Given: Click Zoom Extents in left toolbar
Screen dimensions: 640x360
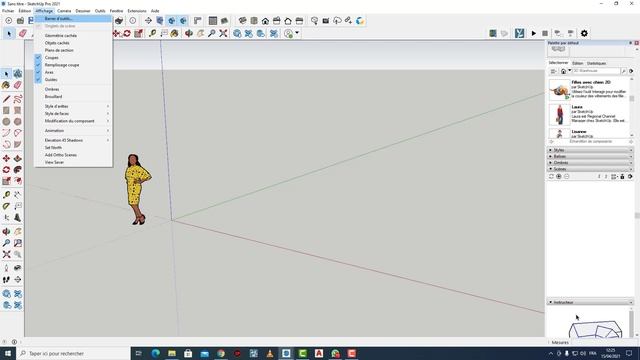Looking at the screenshot, I should click(x=6, y=254).
